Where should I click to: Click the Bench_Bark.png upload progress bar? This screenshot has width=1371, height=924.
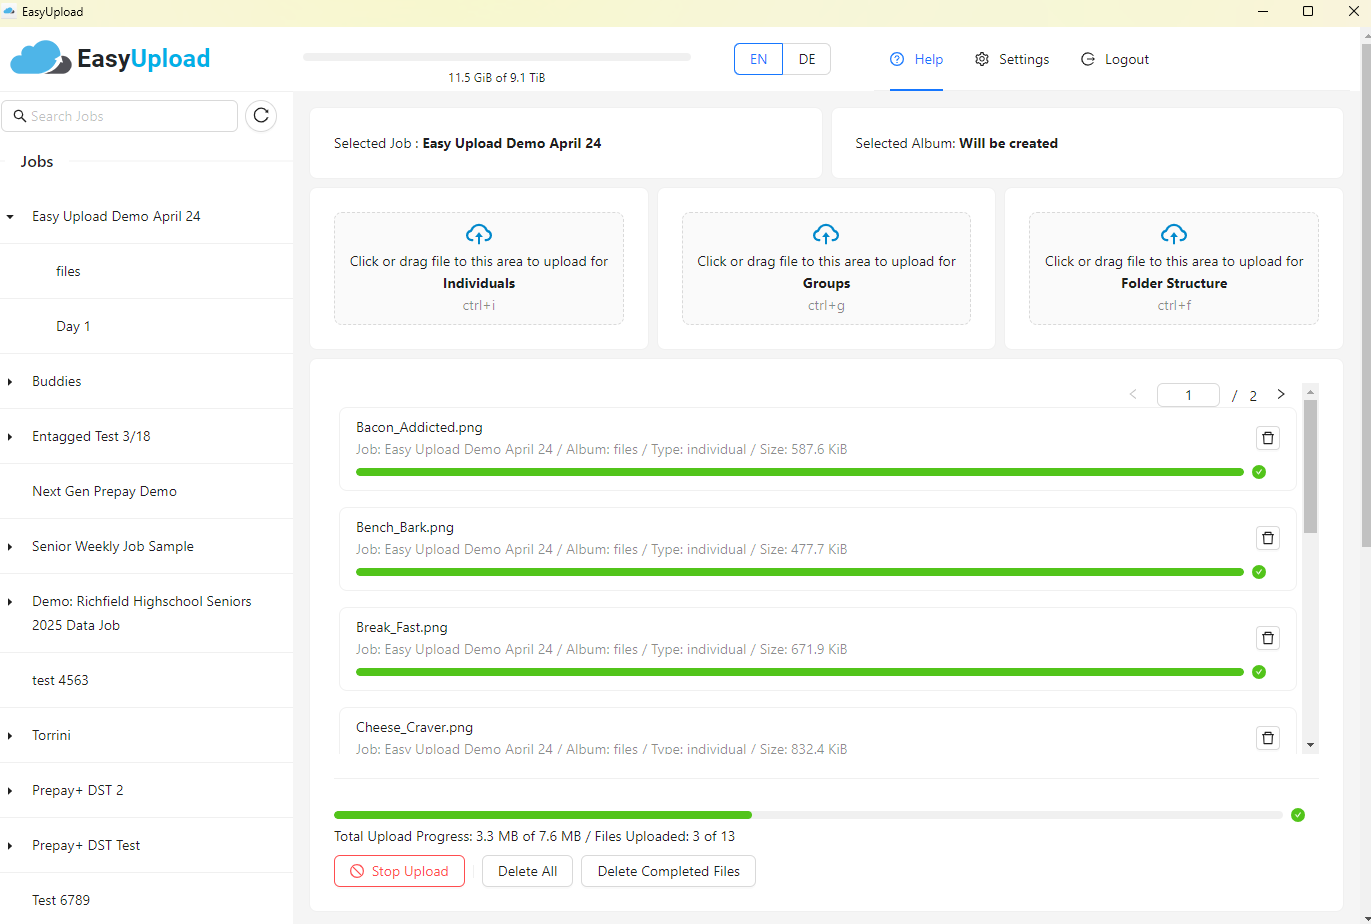[800, 572]
